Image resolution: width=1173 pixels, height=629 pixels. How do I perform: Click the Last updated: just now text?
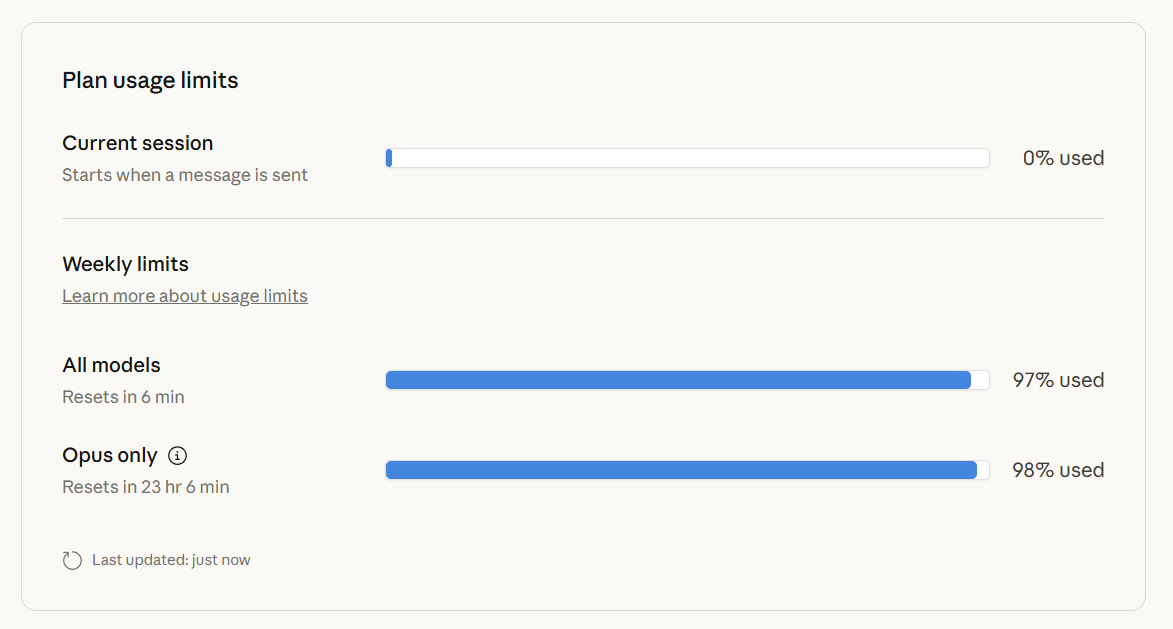tap(171, 560)
